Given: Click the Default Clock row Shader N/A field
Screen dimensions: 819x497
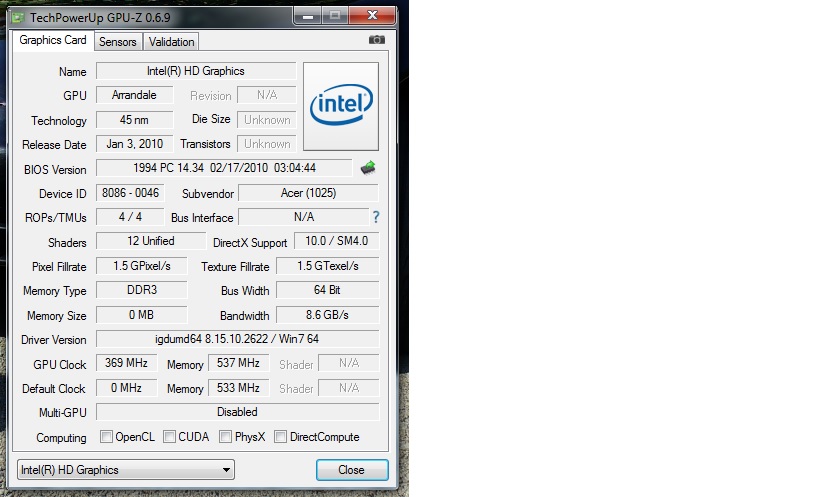Looking at the screenshot, I should click(348, 388).
